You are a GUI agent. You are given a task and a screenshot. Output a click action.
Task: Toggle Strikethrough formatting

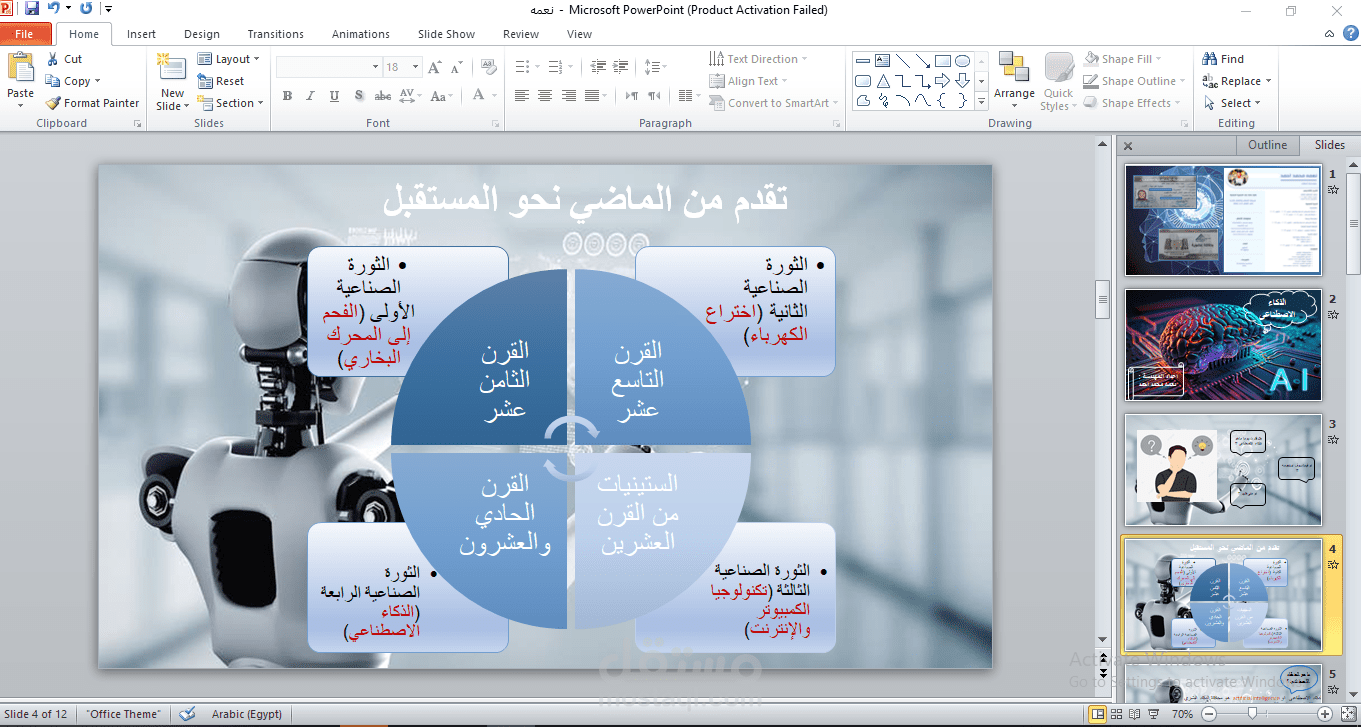(382, 96)
